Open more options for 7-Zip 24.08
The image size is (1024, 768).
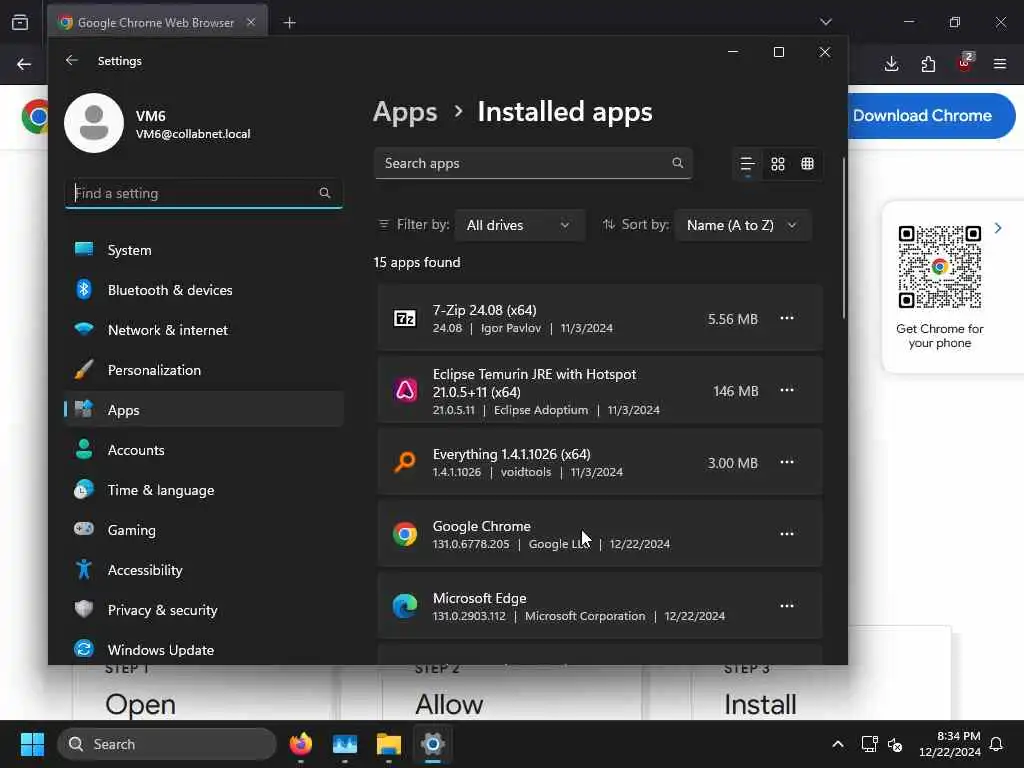[787, 318]
